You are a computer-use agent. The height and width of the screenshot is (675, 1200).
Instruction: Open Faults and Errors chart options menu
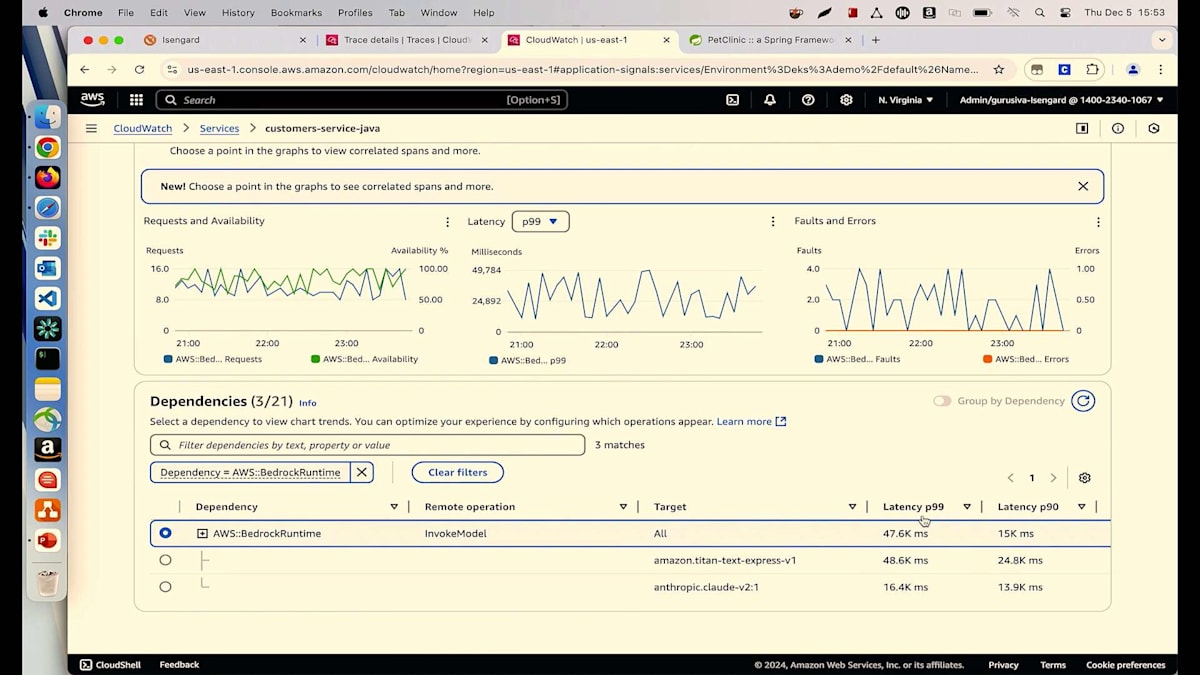click(x=1098, y=222)
